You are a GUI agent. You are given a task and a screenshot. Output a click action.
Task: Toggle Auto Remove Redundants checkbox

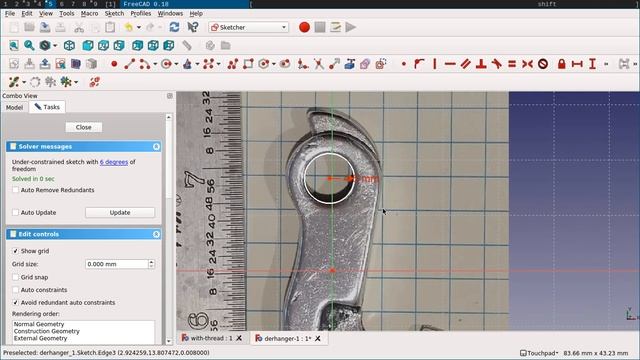point(16,190)
